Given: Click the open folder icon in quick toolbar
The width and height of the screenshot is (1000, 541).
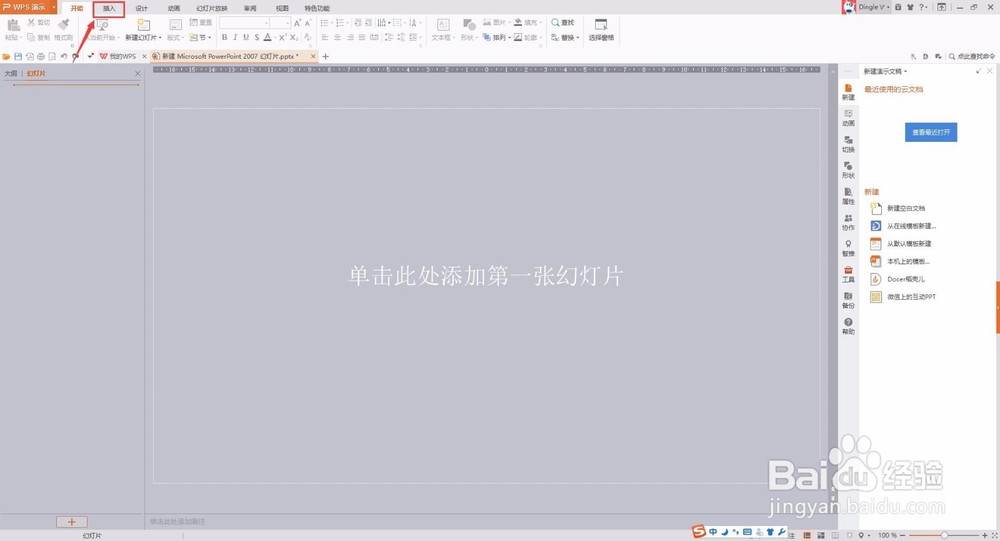Looking at the screenshot, I should point(6,57).
